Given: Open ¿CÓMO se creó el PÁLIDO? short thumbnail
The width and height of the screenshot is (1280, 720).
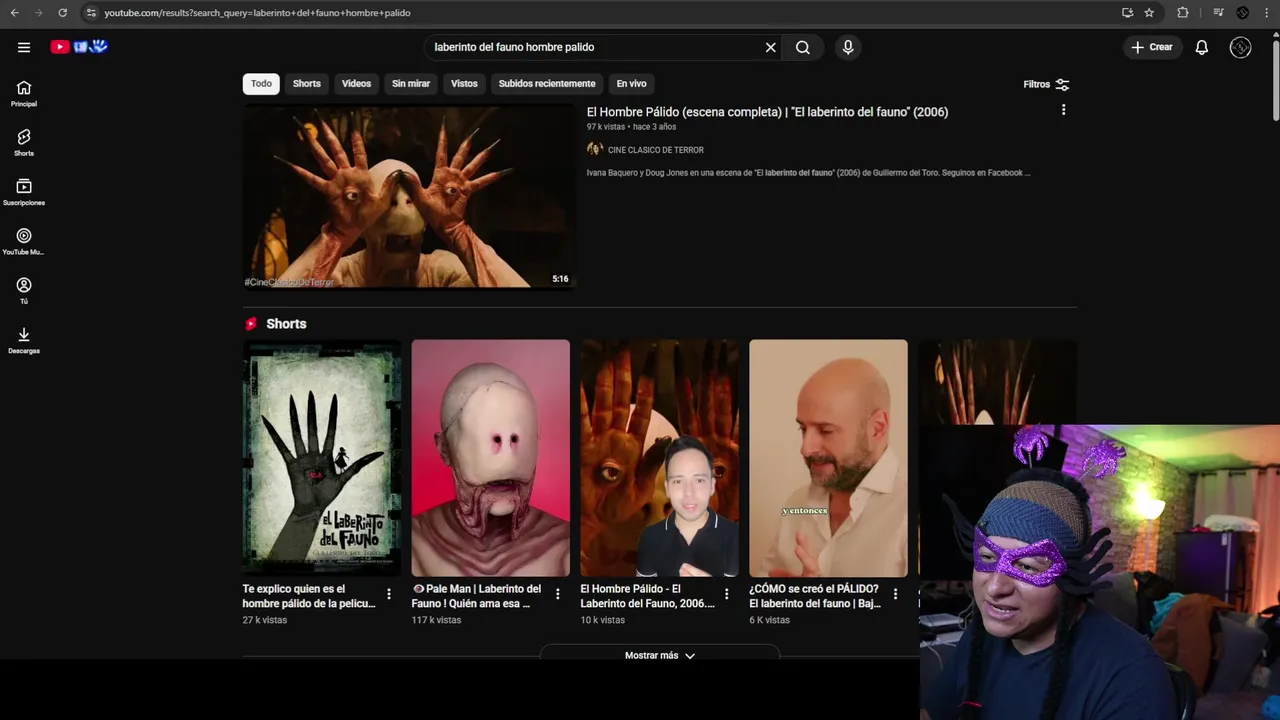Looking at the screenshot, I should (829, 458).
